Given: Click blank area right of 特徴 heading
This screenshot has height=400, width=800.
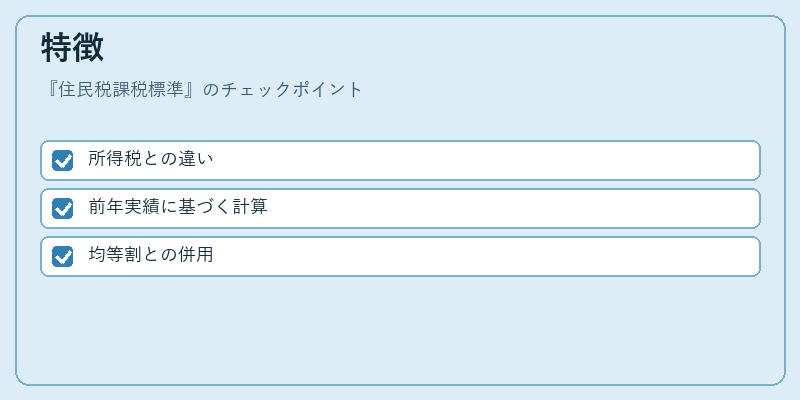Looking at the screenshot, I should point(439,48).
